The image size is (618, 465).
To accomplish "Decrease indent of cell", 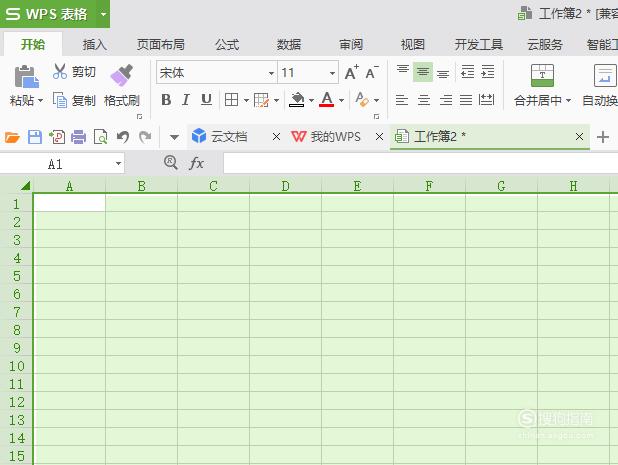I will [x=467, y=72].
